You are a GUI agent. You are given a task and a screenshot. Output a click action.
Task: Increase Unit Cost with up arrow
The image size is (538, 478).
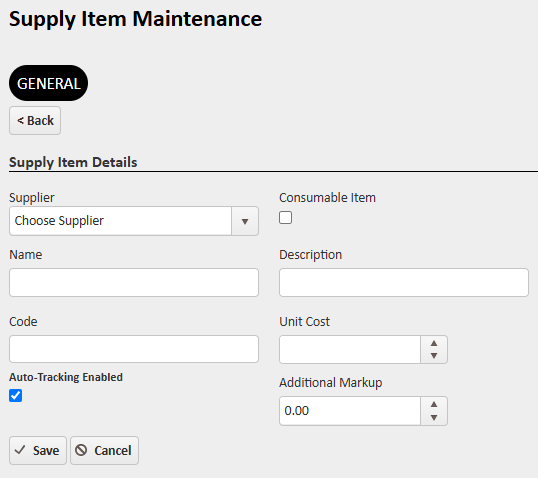[x=434, y=343]
